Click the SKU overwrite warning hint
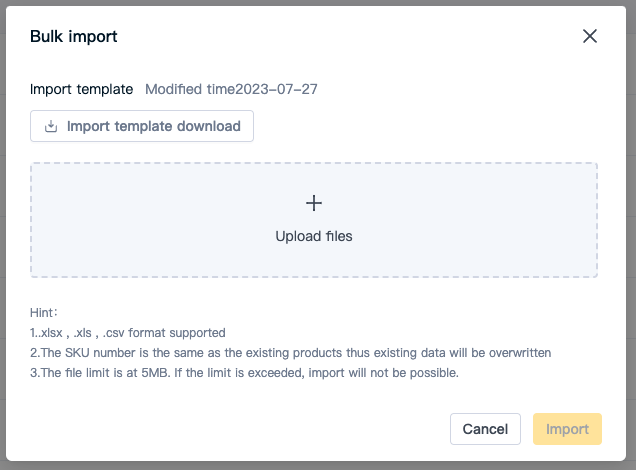The height and width of the screenshot is (470, 636). click(290, 353)
